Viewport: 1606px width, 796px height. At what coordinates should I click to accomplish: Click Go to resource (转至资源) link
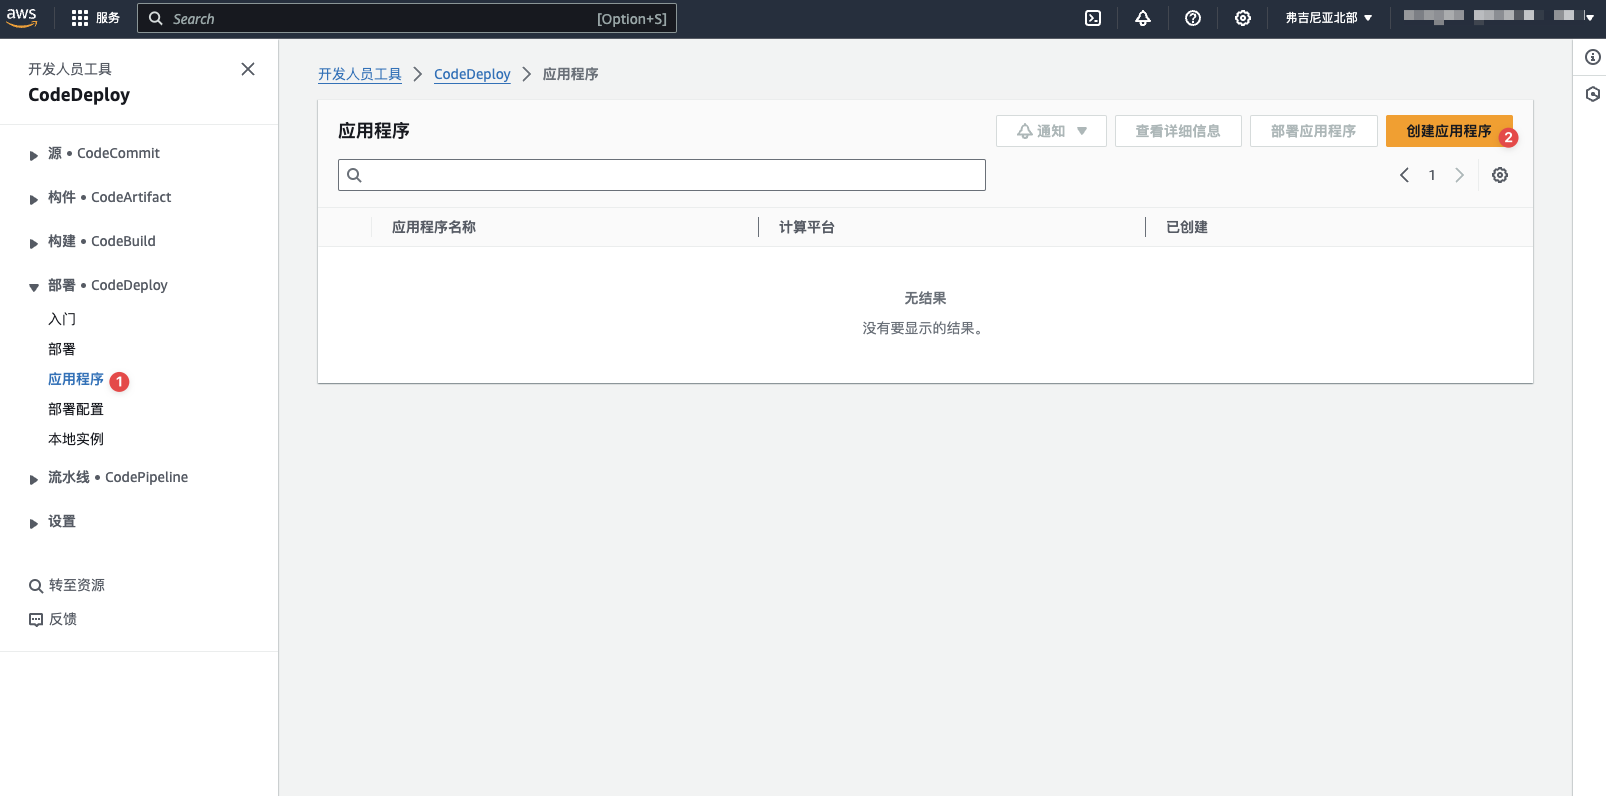77,585
